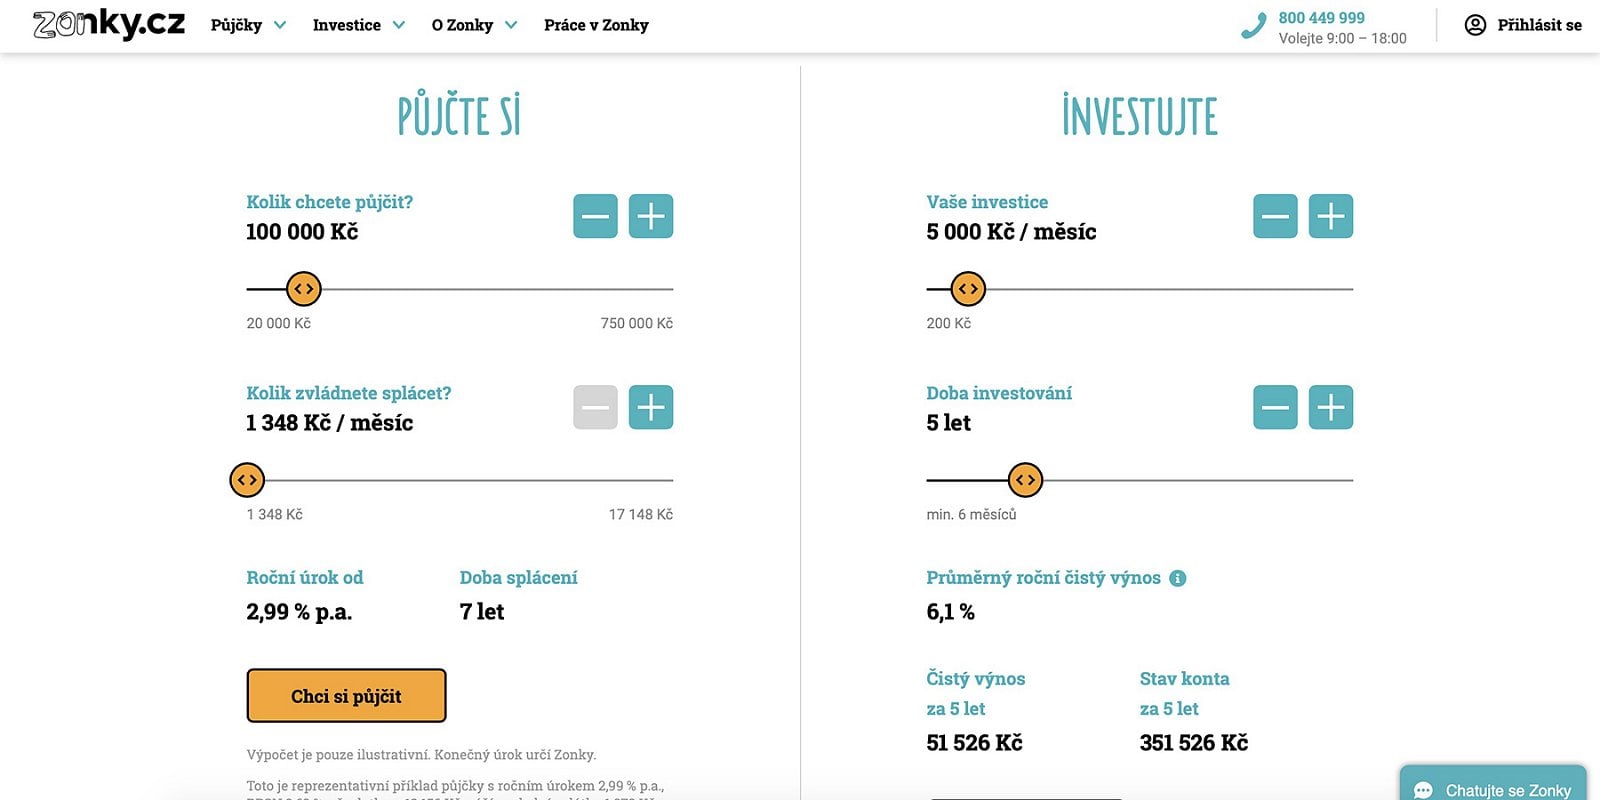The height and width of the screenshot is (800, 1600).
Task: Click the plus button for monthly investment
Action: point(1331,216)
